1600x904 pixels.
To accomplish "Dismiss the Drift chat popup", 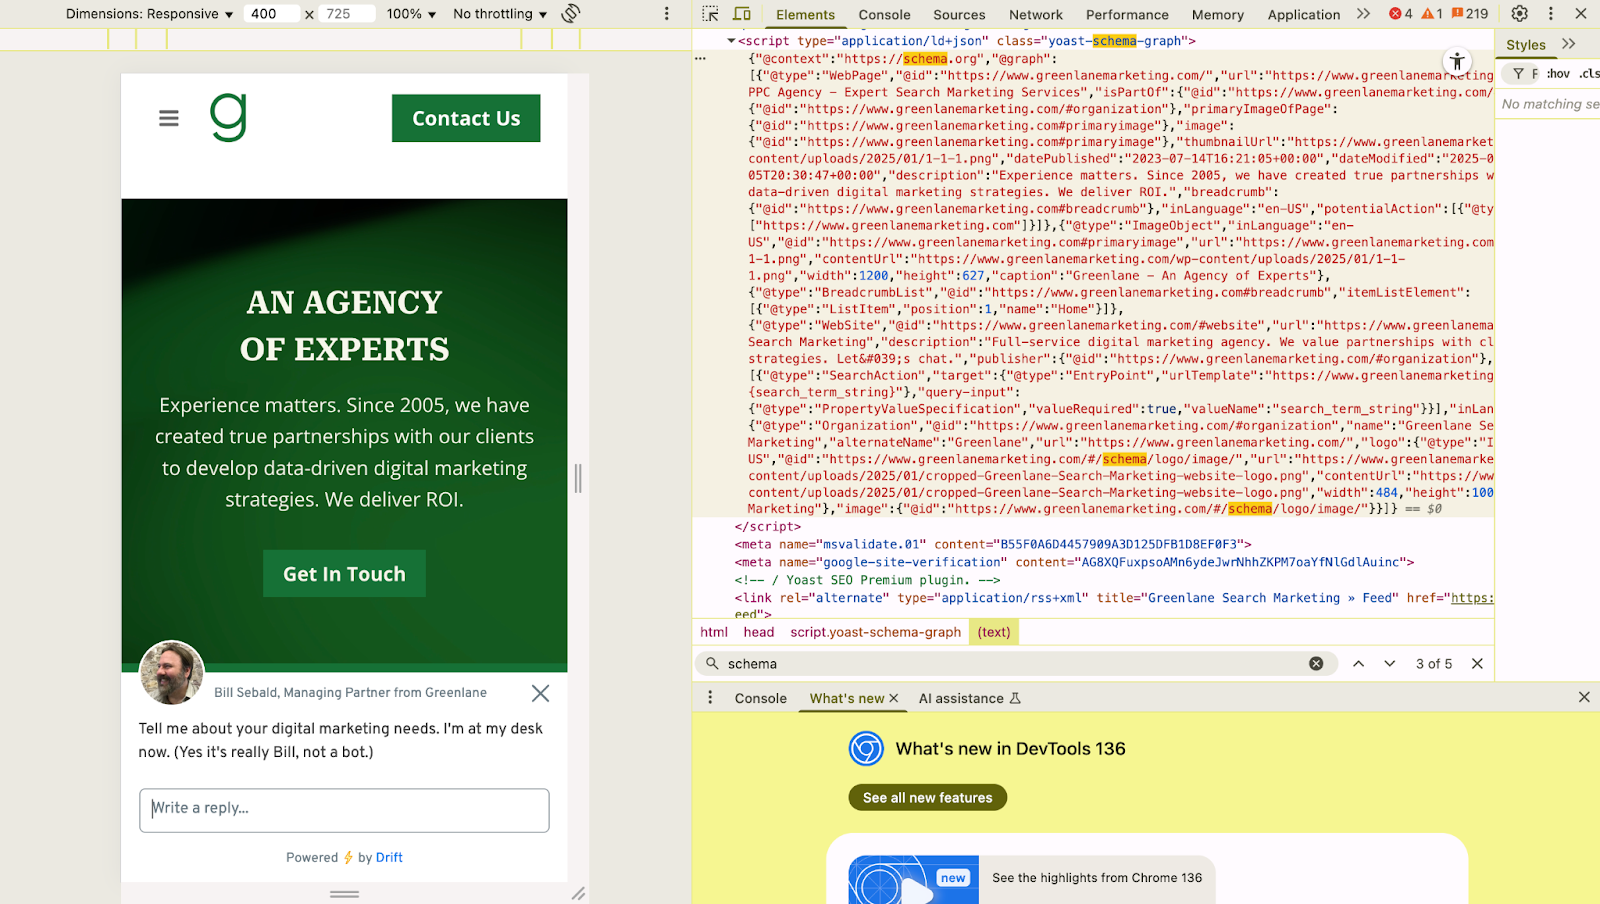I will 540,693.
